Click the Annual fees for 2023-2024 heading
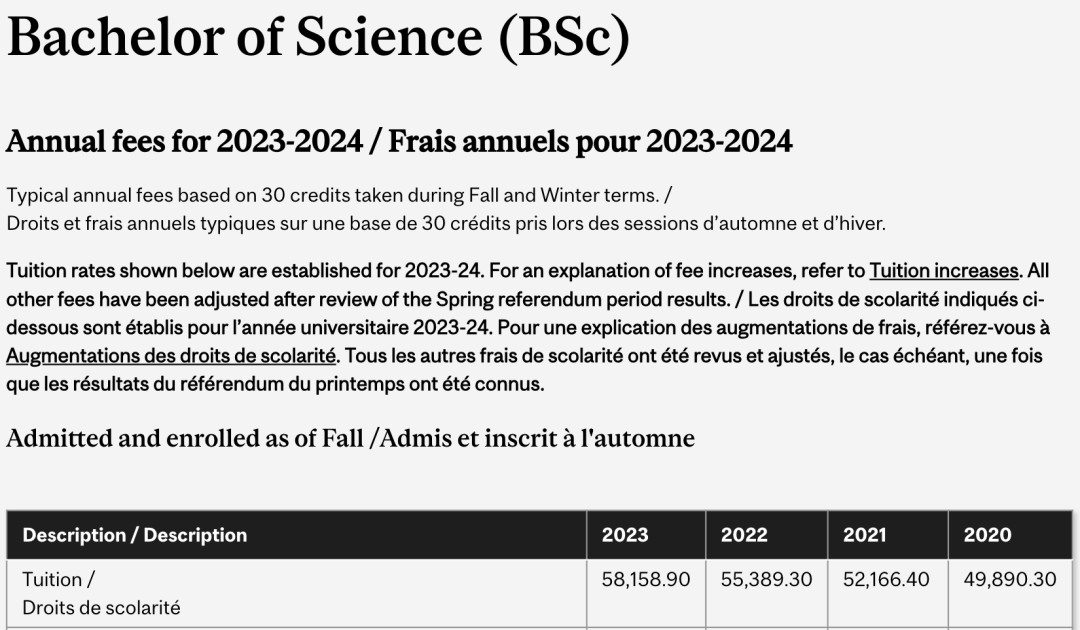The height and width of the screenshot is (630, 1080). point(184,142)
